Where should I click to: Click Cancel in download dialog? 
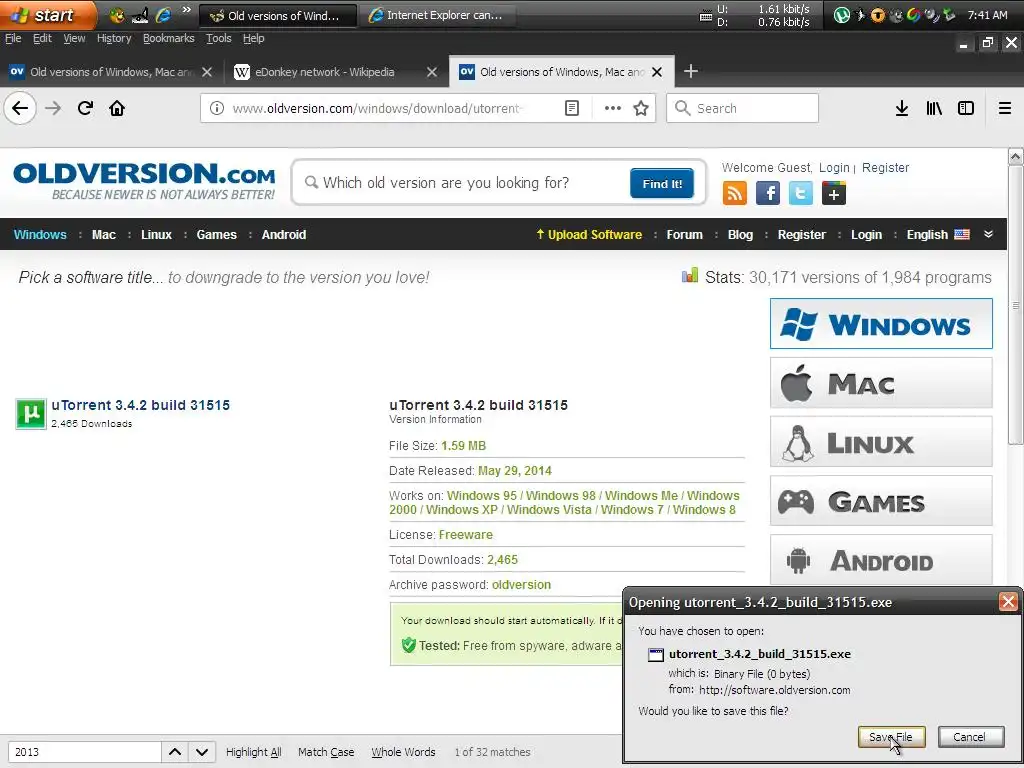pyautogui.click(x=970, y=737)
